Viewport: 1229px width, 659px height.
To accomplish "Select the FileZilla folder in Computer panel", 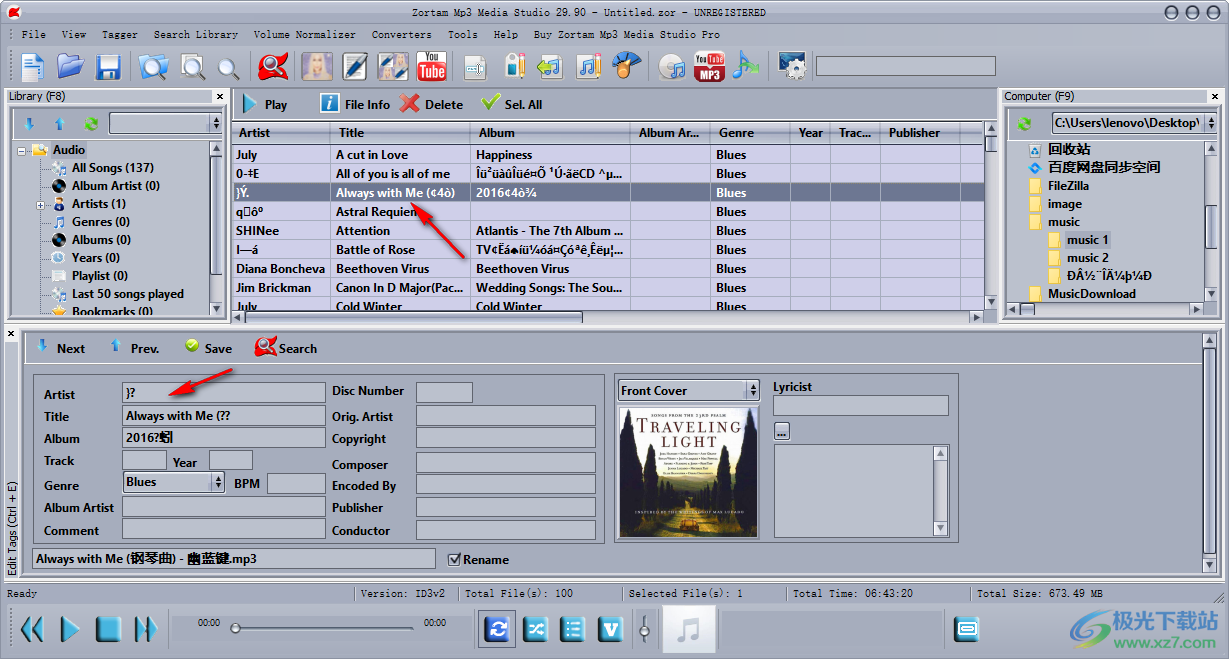I will 1068,186.
